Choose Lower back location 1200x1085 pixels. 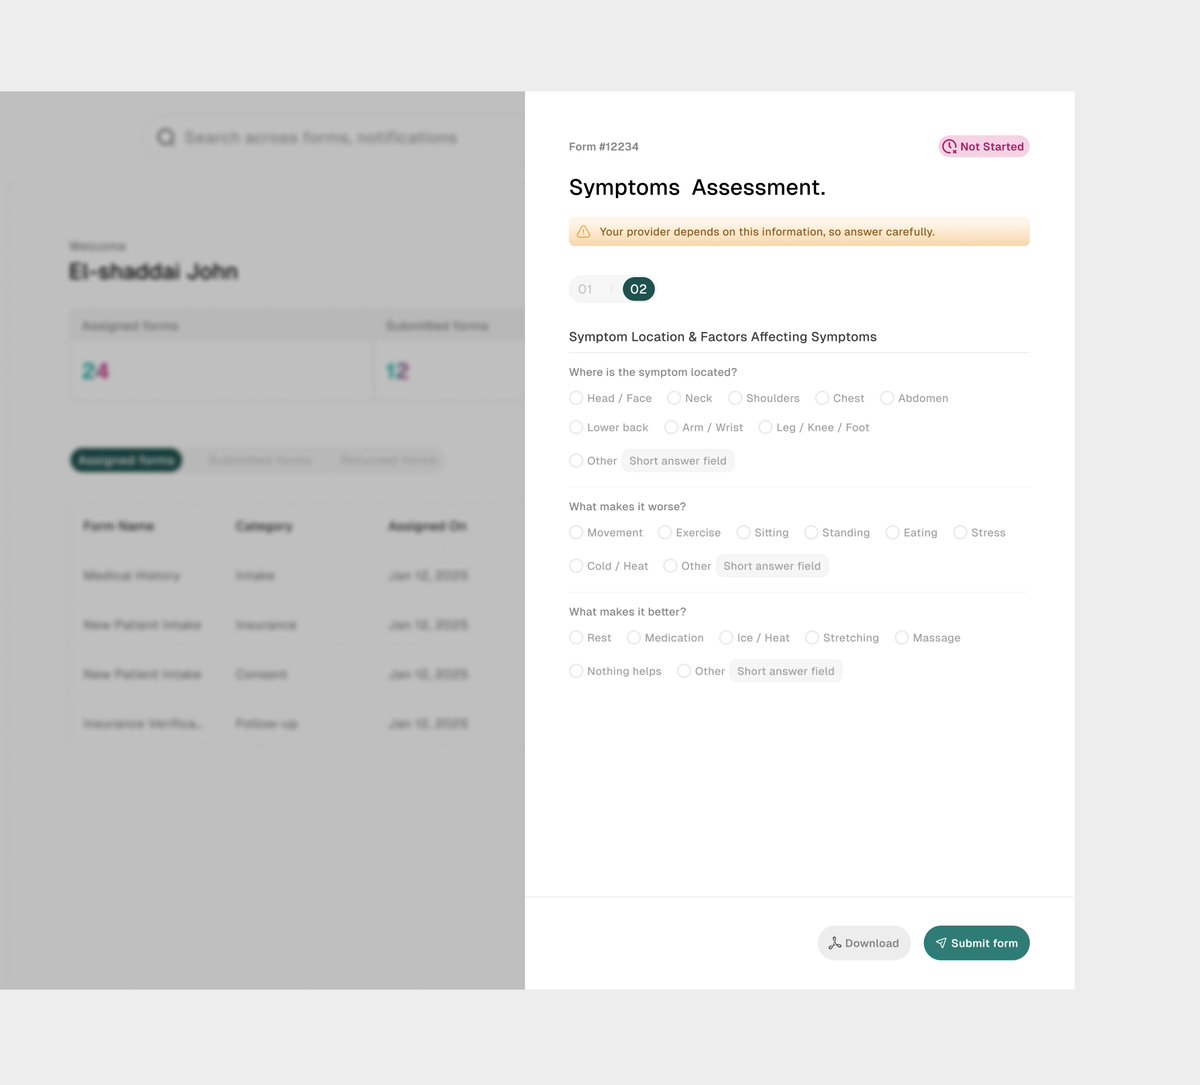click(x=576, y=427)
